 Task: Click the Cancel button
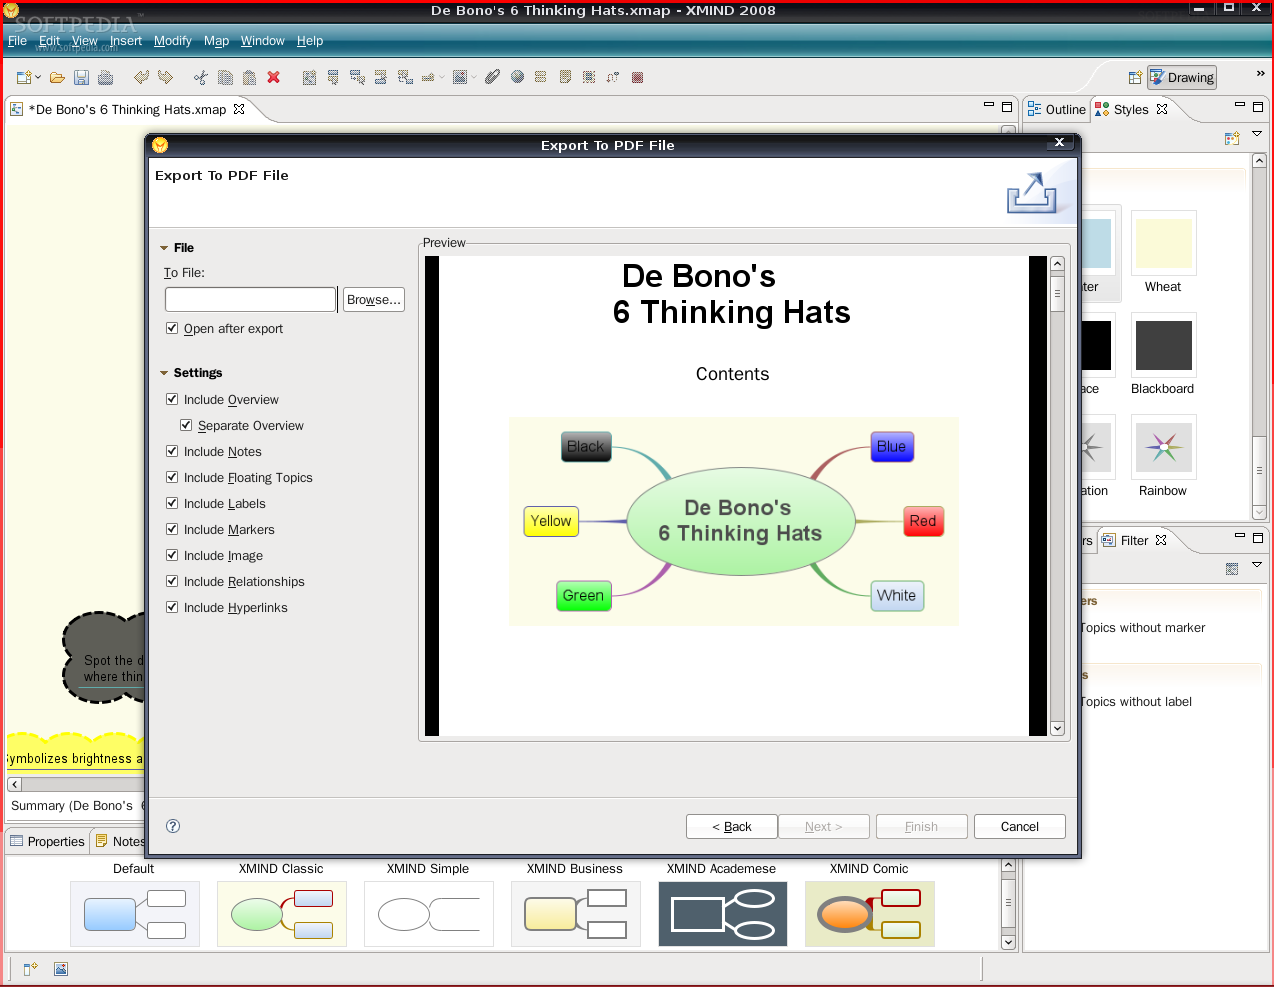(1020, 827)
